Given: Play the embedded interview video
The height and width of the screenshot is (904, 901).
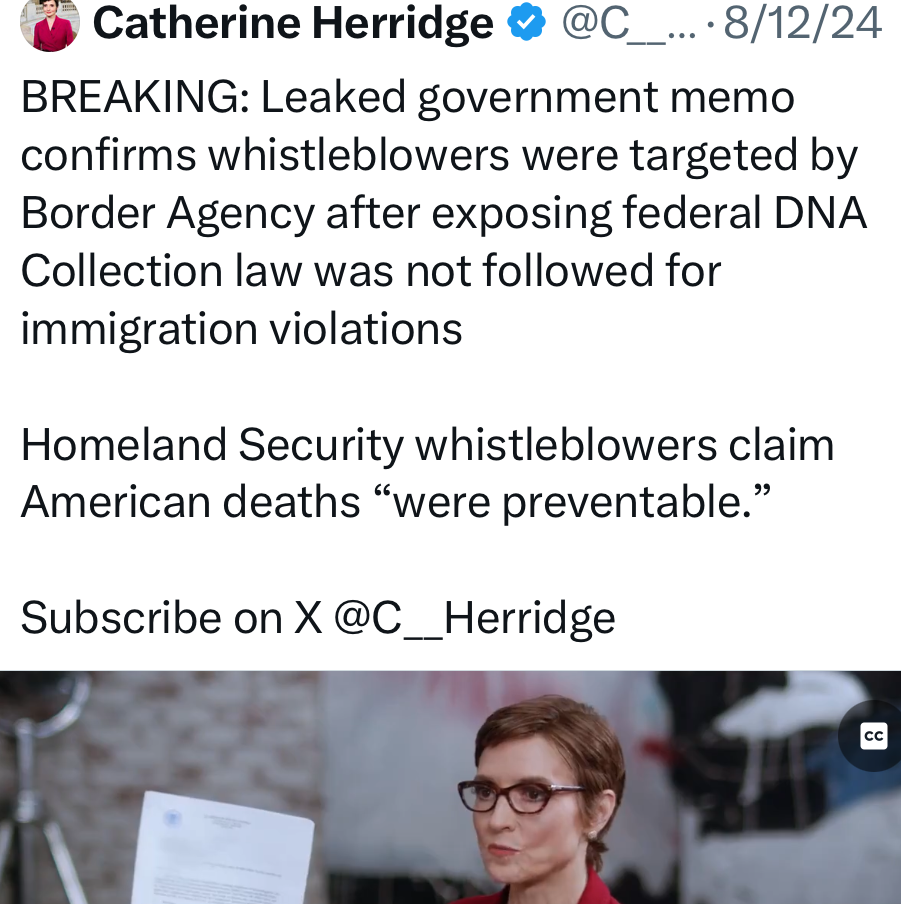Looking at the screenshot, I should (450, 788).
